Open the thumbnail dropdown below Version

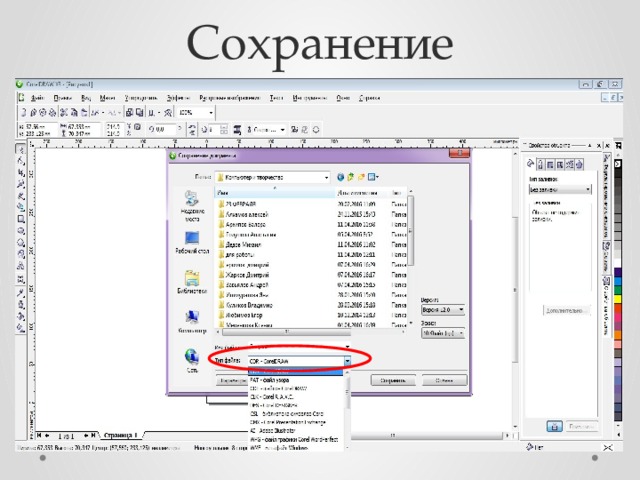(x=443, y=333)
